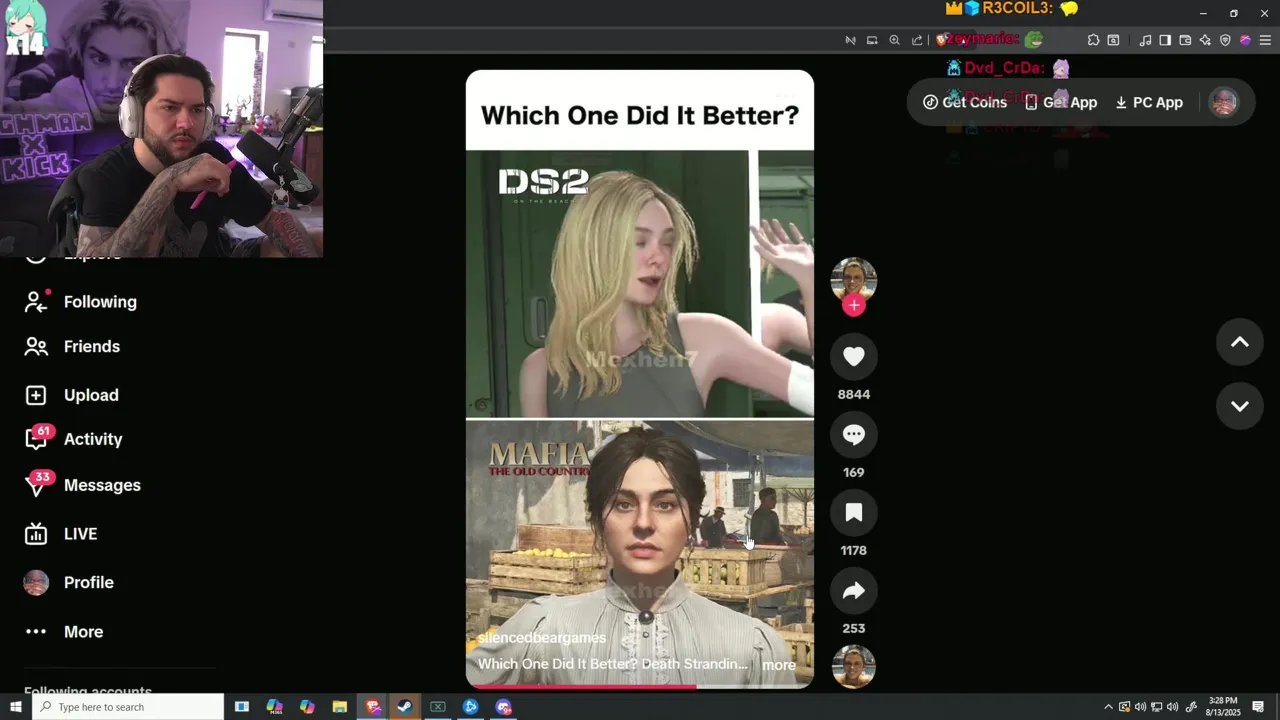Click the Windows Start button
The height and width of the screenshot is (720, 1280).
click(15, 707)
